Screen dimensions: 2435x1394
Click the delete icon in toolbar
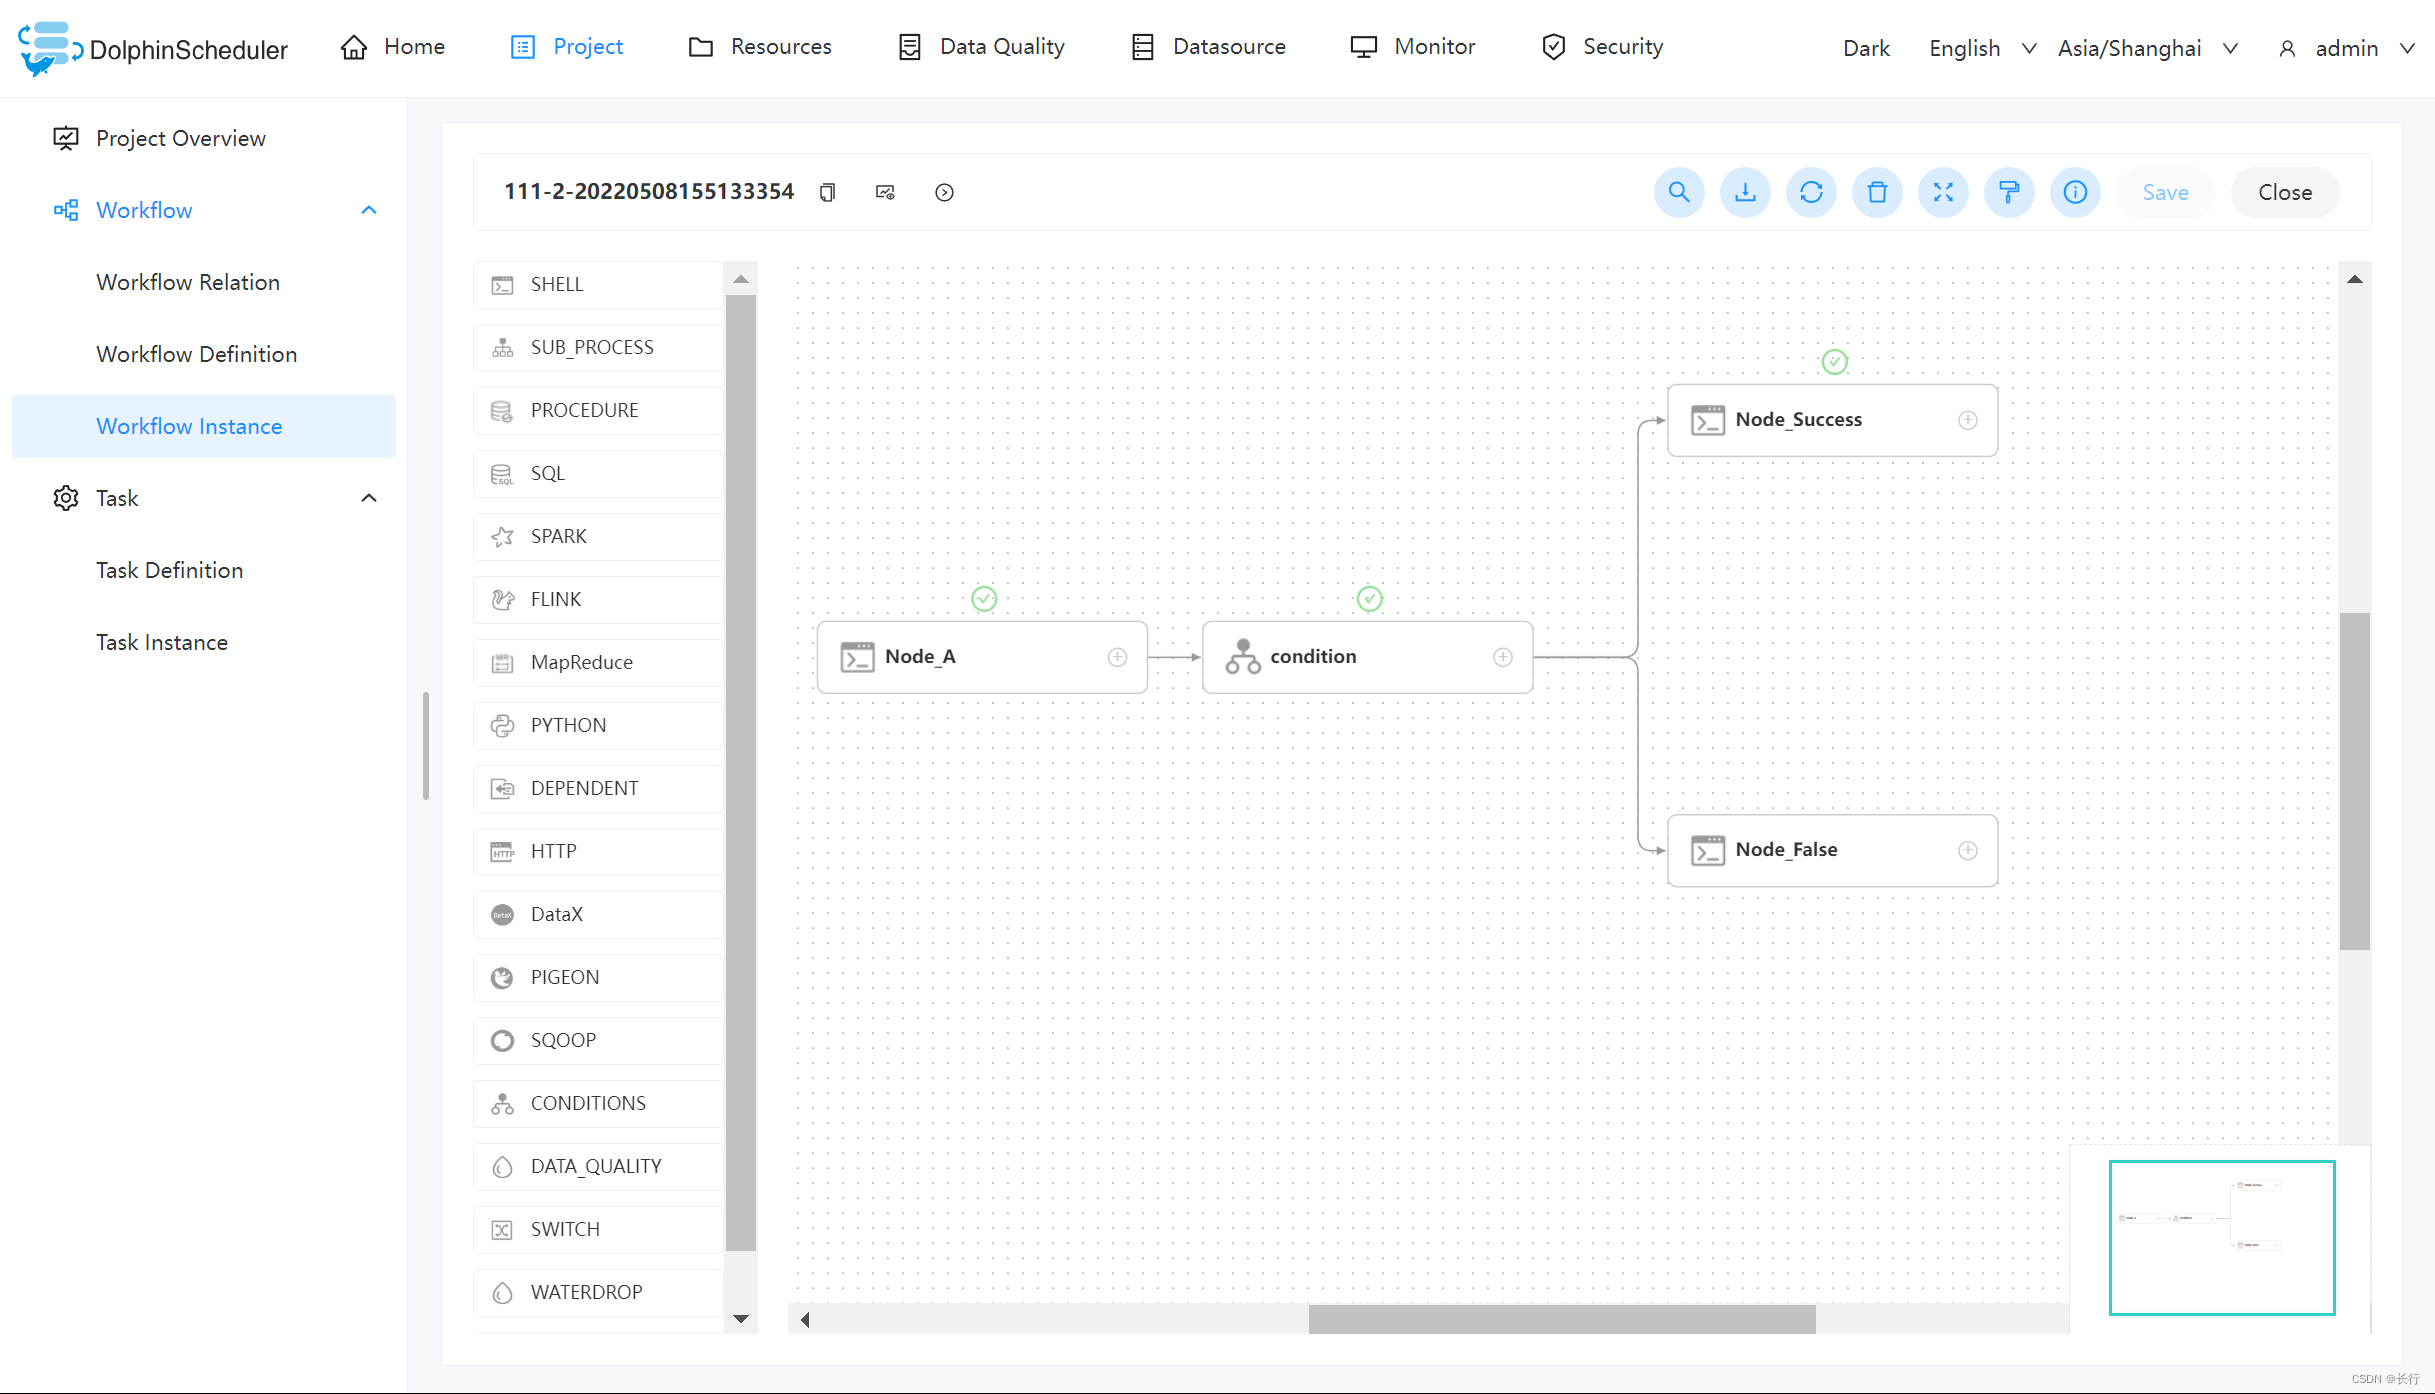pos(1878,192)
